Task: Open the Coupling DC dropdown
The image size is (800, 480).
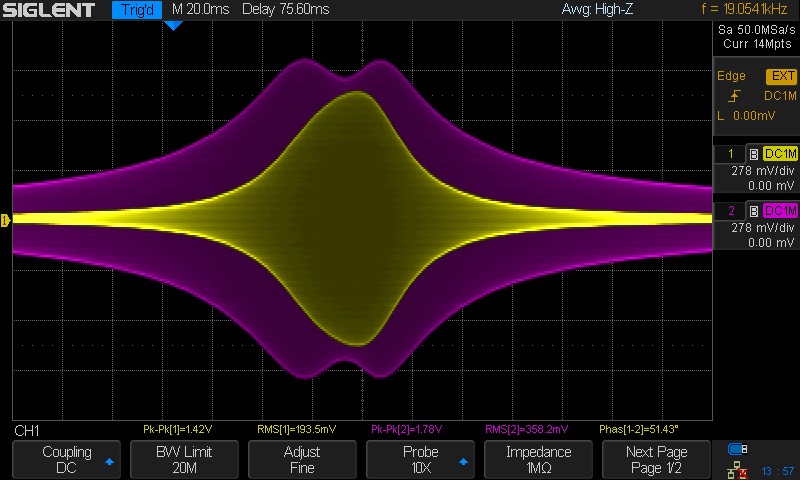Action: pos(66,460)
